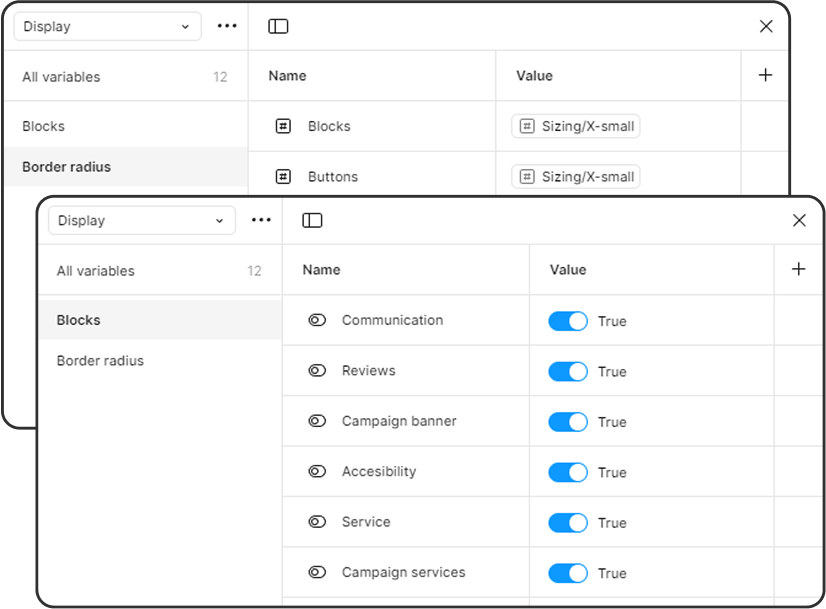Toggle off the Reviews switch
This screenshot has width=826, height=609.
coord(568,371)
